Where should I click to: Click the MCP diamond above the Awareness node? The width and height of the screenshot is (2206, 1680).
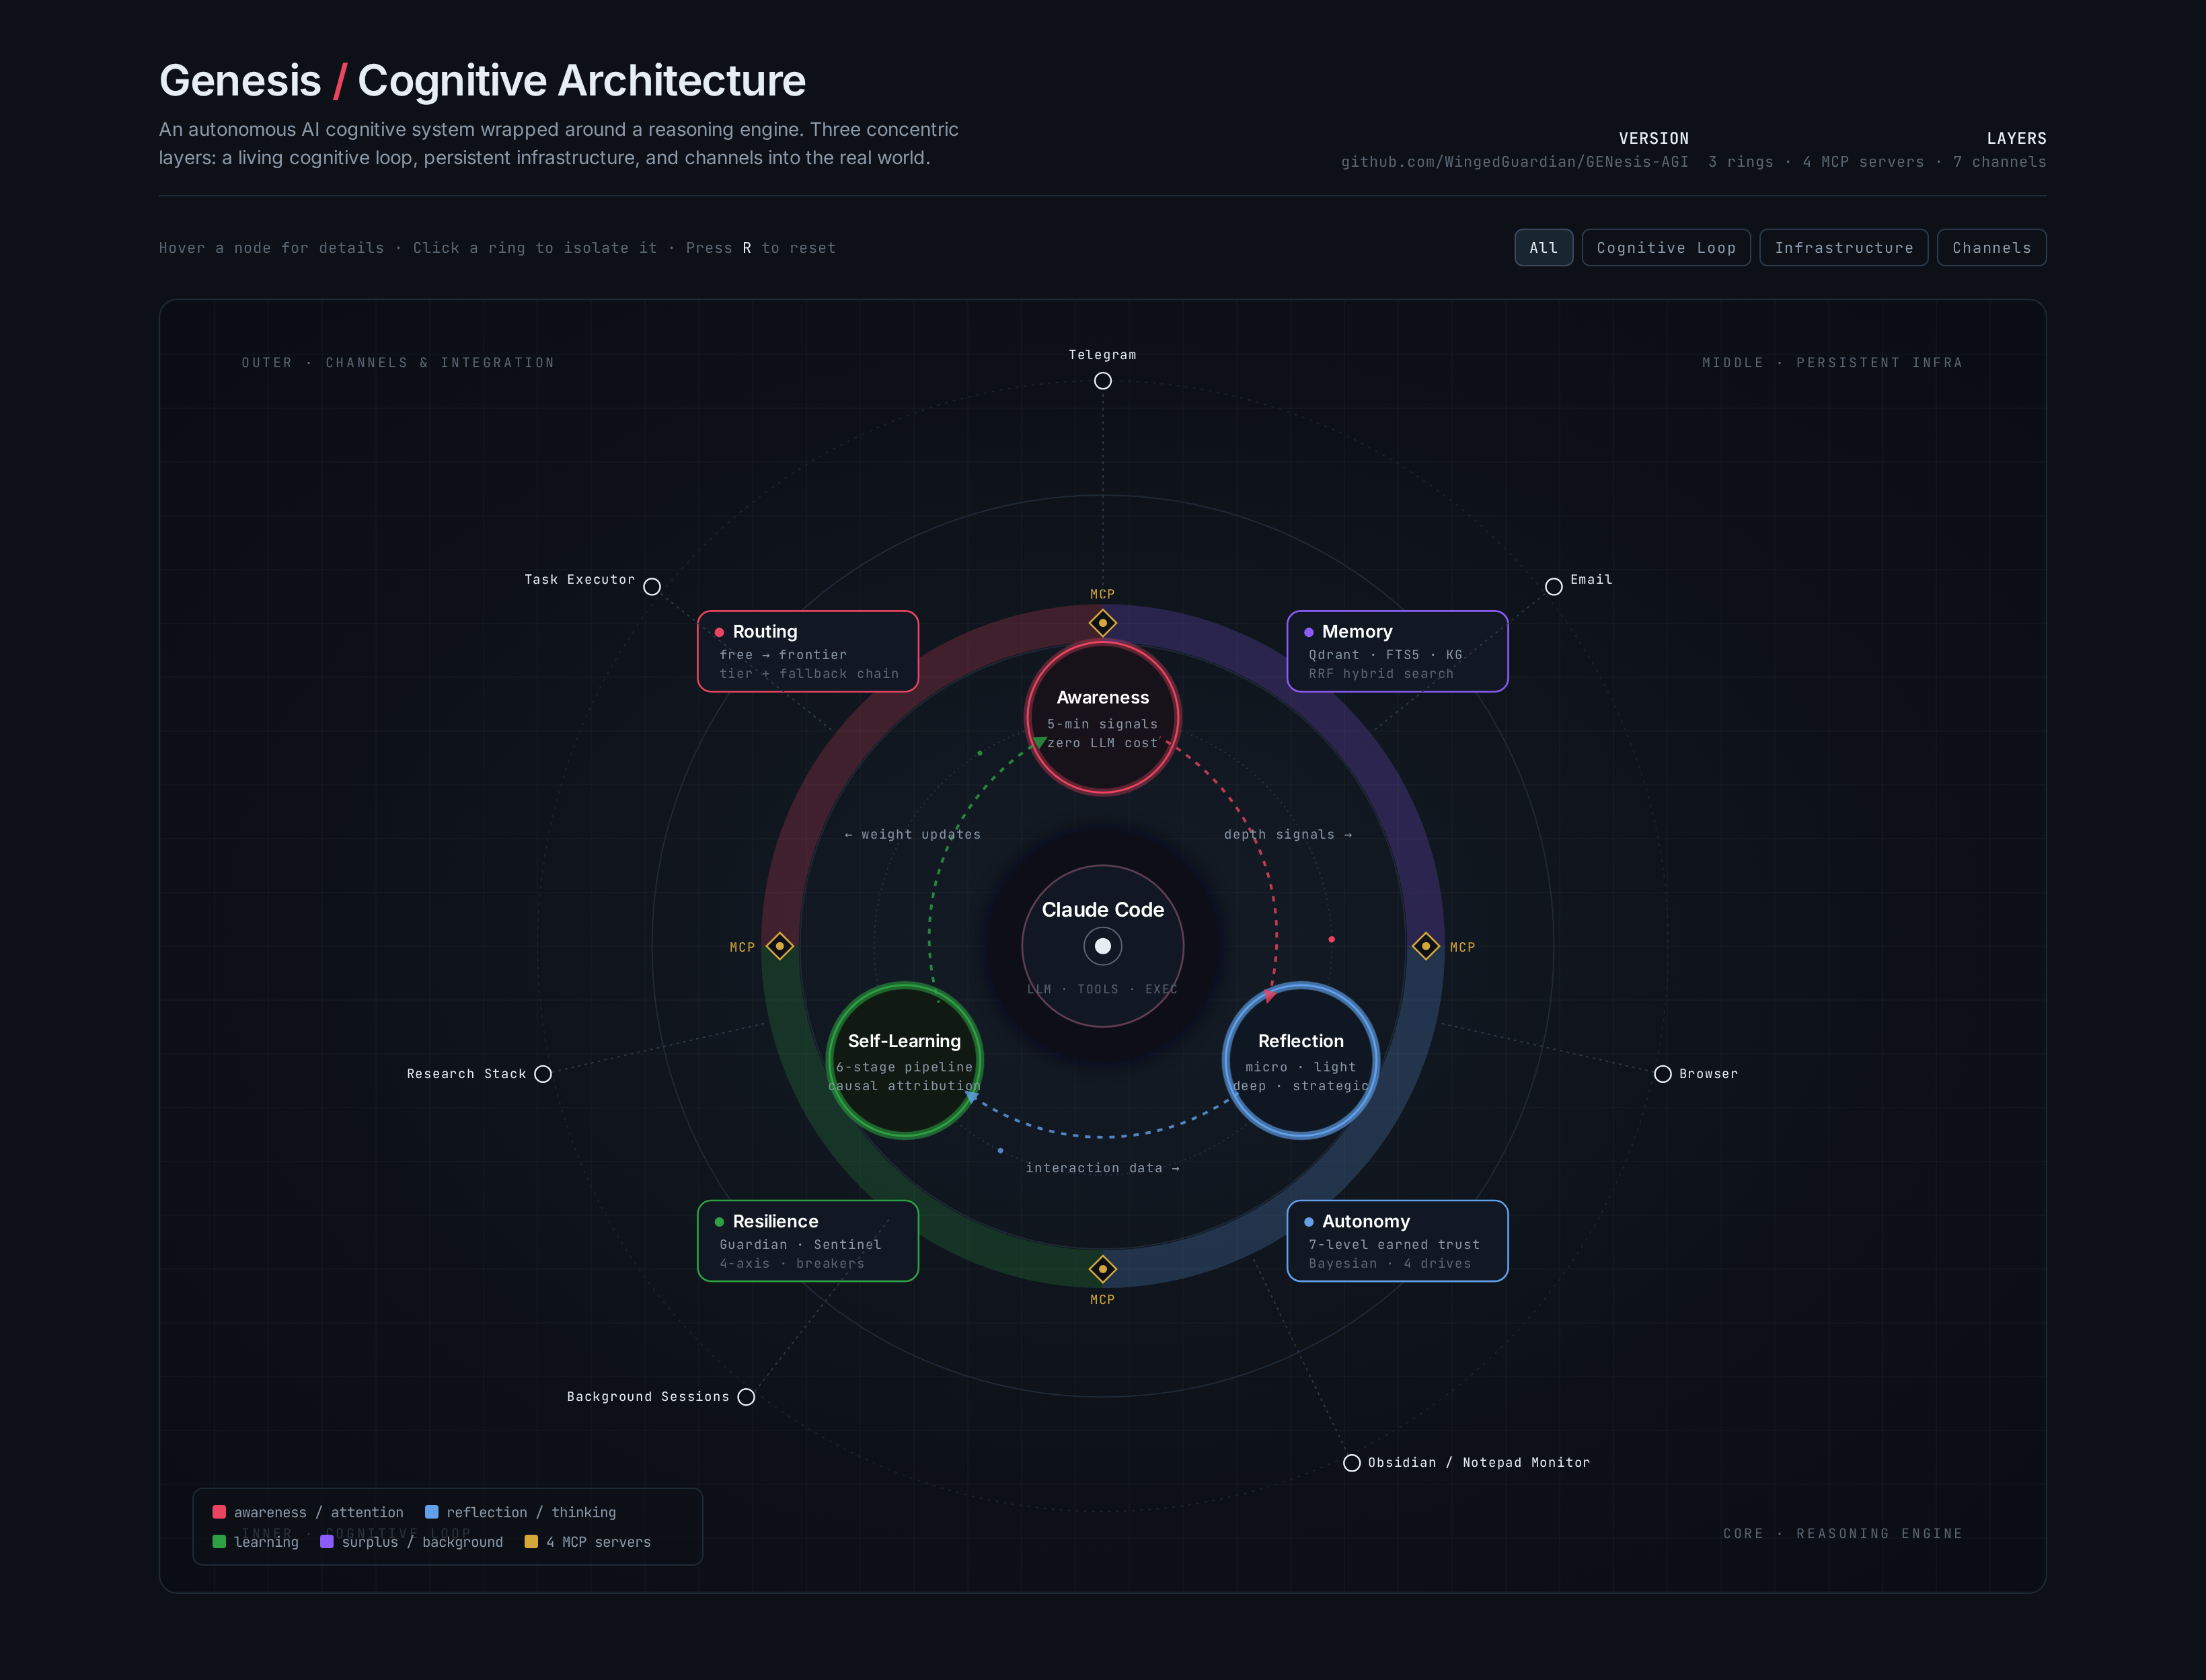(x=1102, y=623)
